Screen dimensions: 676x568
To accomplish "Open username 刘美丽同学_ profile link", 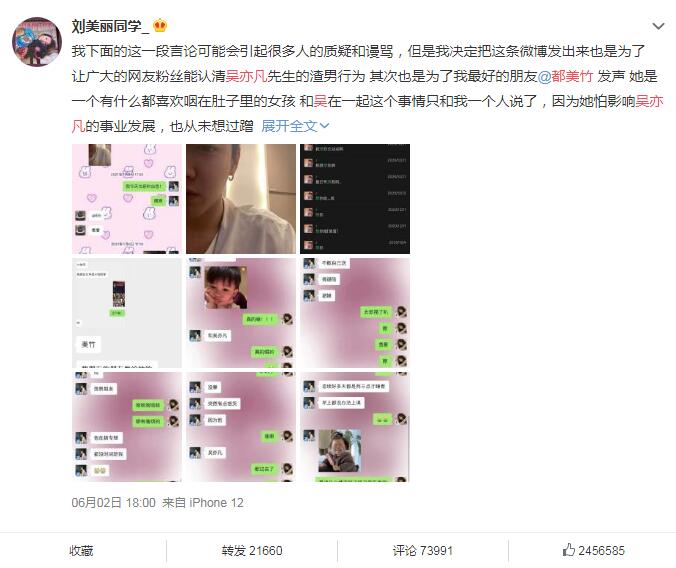I will (110, 26).
